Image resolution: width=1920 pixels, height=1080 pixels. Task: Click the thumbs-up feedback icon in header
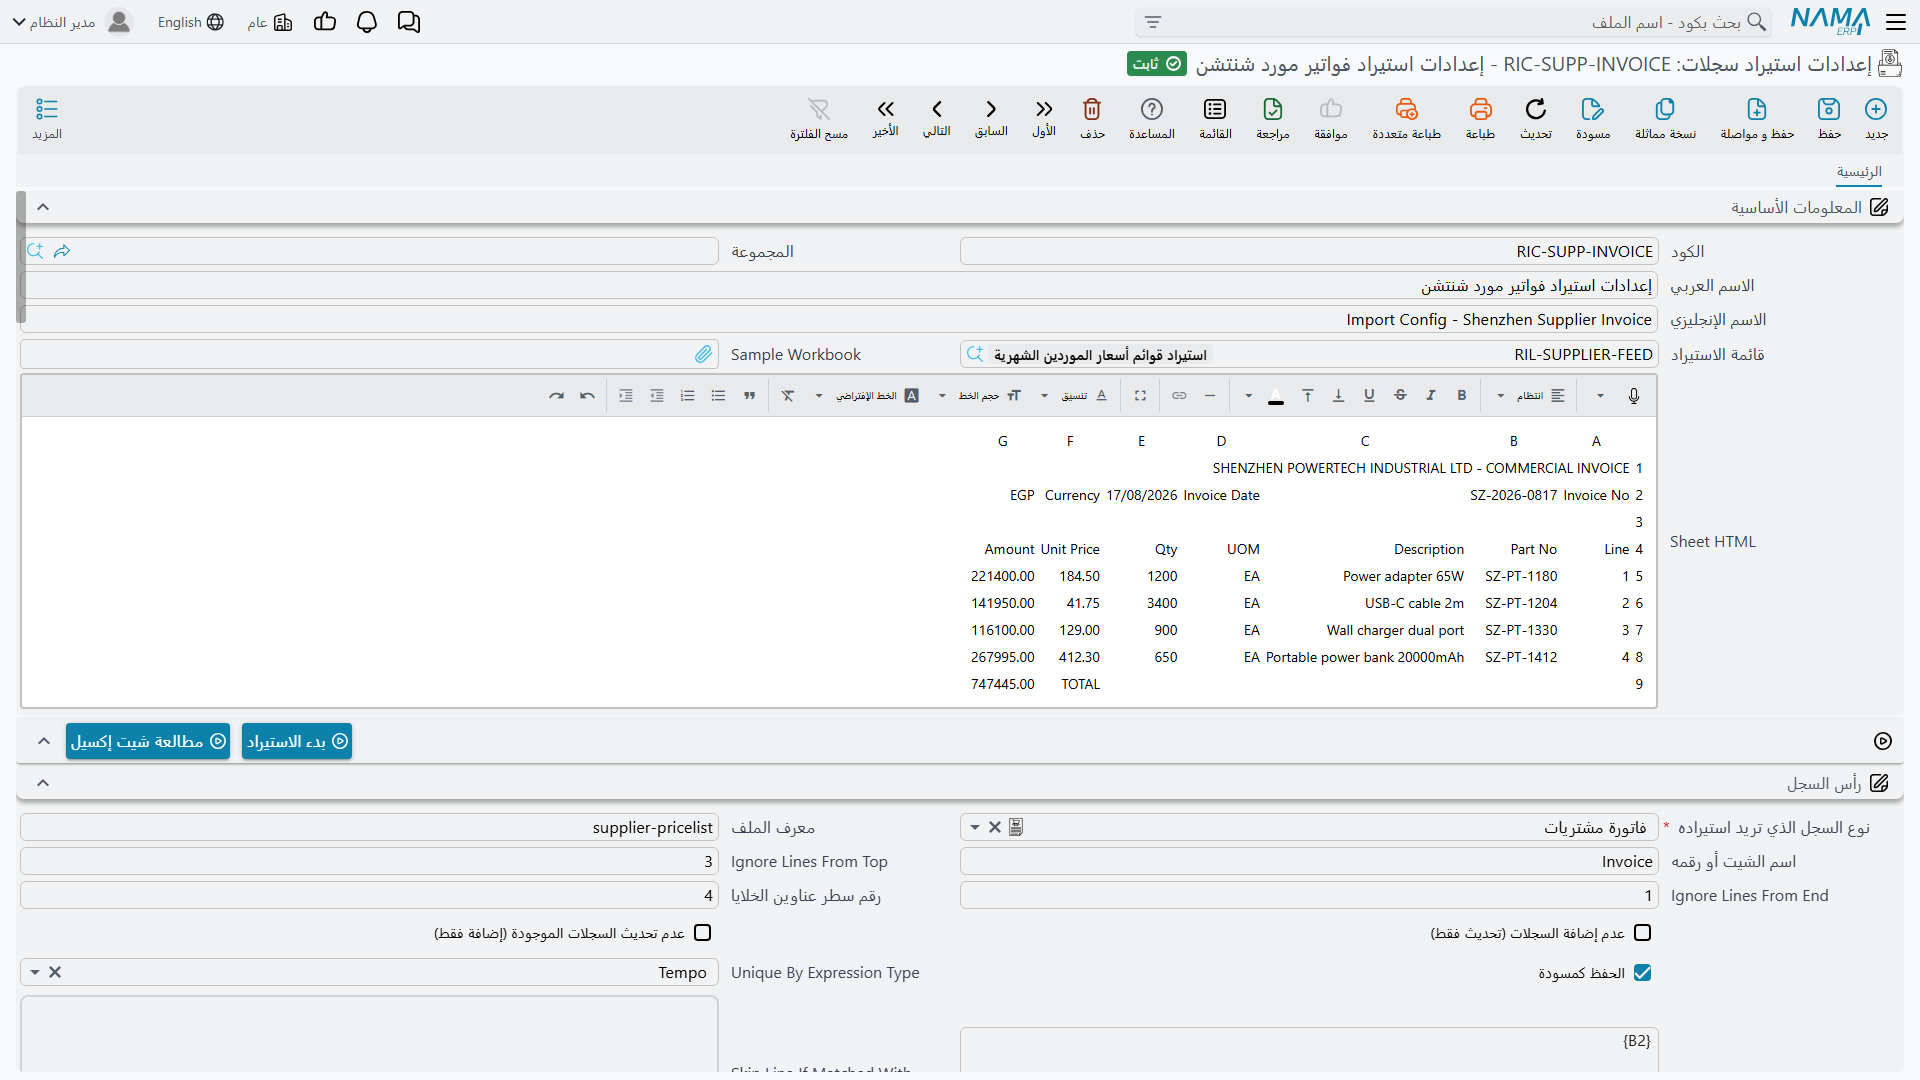(325, 22)
